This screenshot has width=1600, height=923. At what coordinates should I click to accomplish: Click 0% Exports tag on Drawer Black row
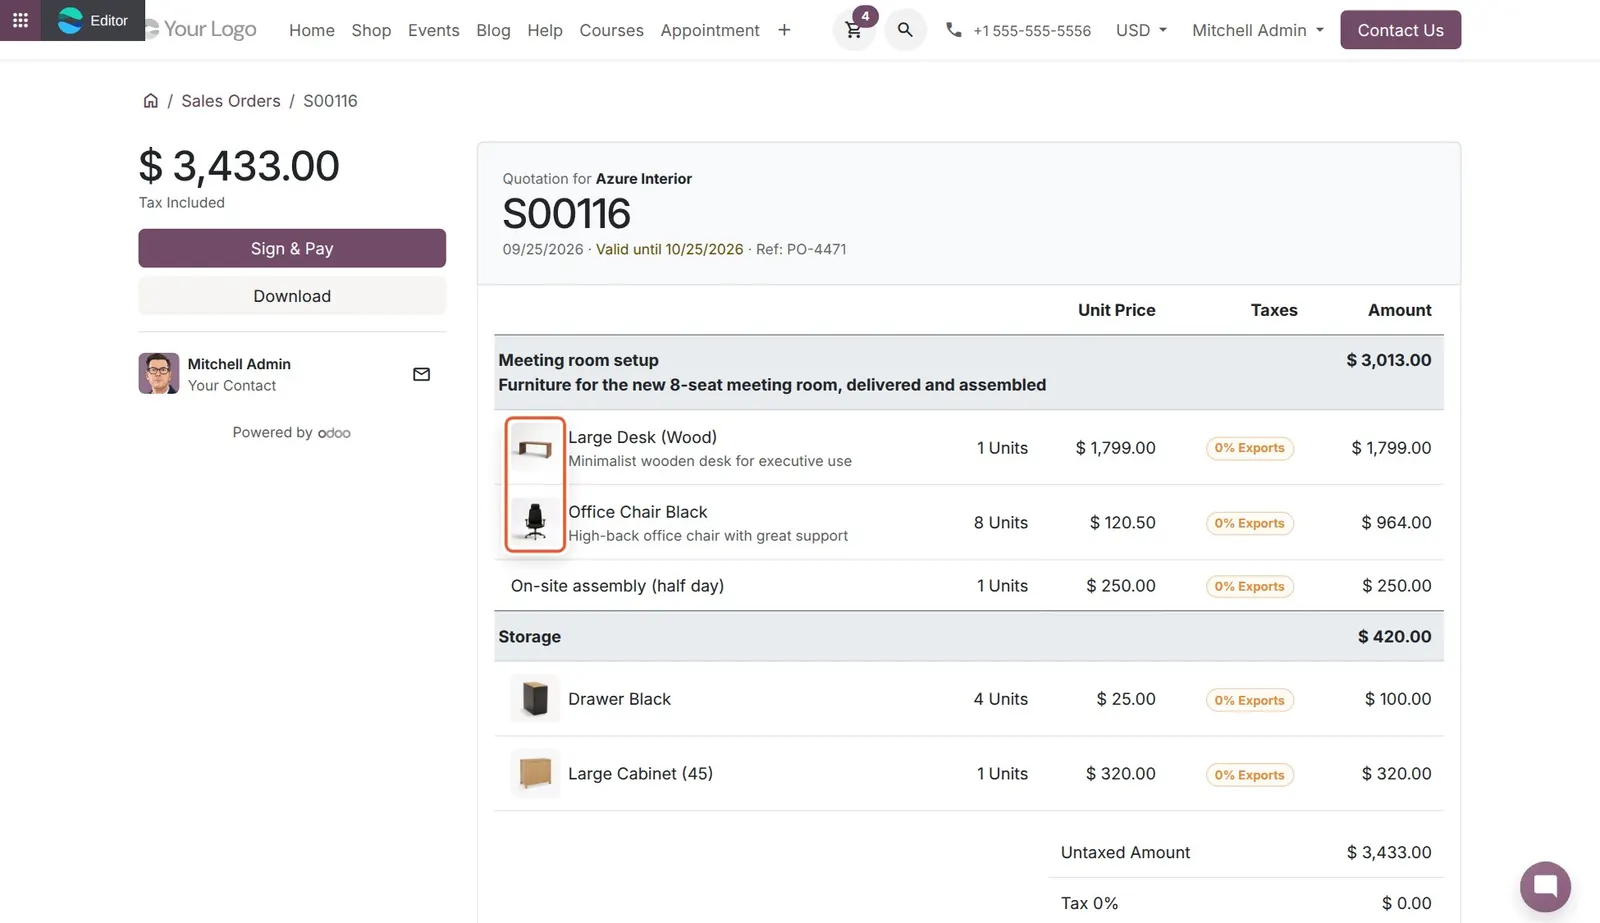tap(1249, 700)
